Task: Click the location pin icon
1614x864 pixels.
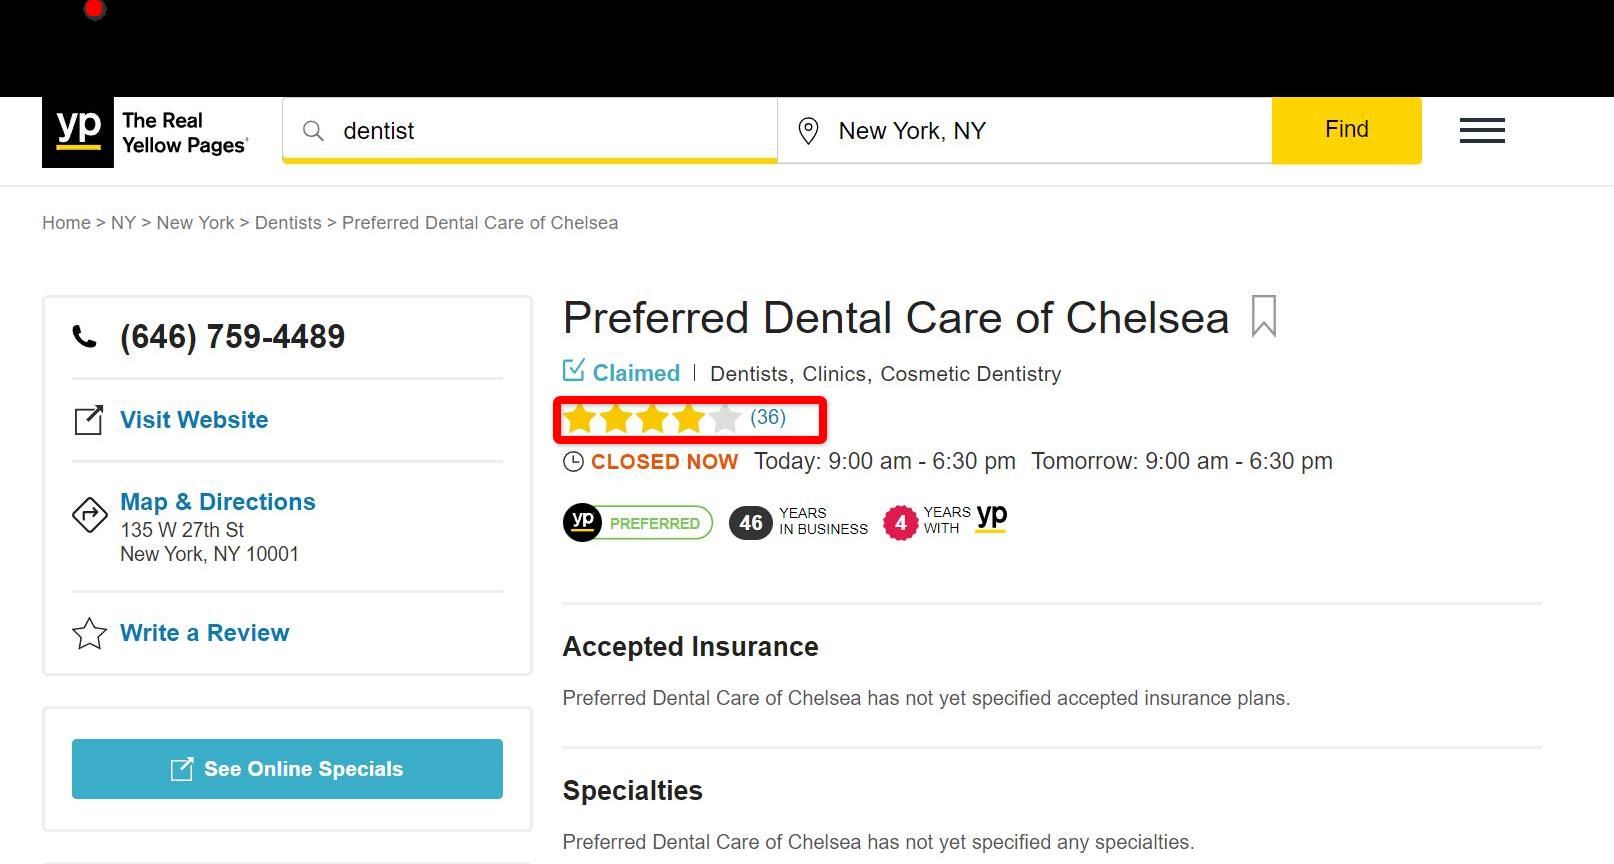Action: [x=809, y=130]
